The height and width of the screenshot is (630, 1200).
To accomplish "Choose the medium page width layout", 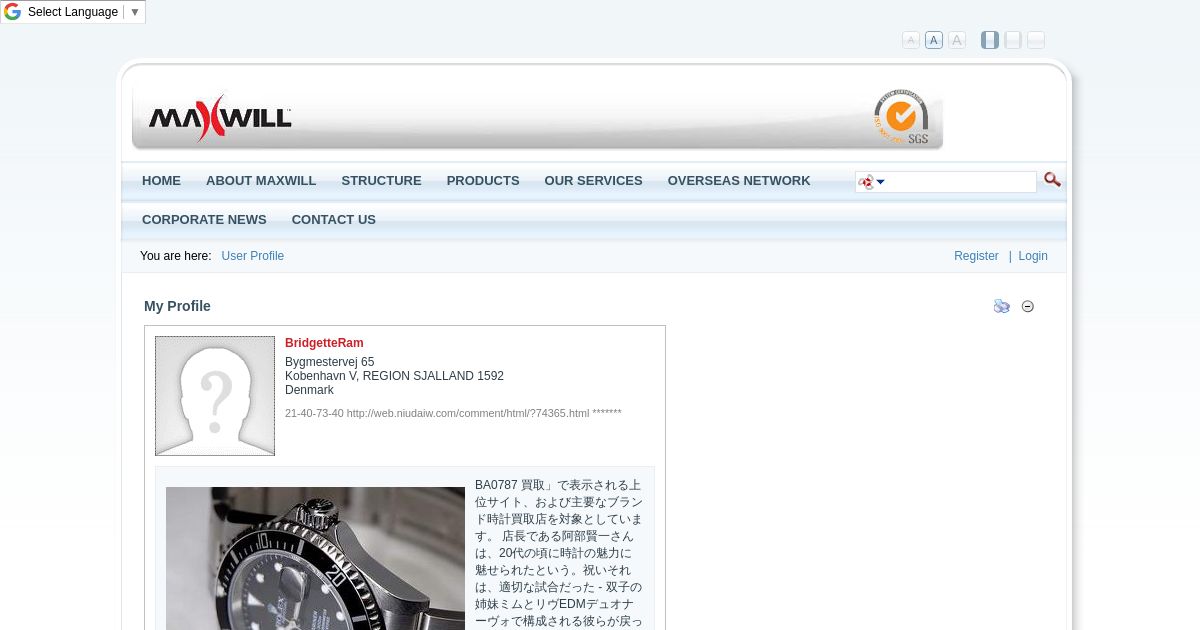I will point(1013,40).
